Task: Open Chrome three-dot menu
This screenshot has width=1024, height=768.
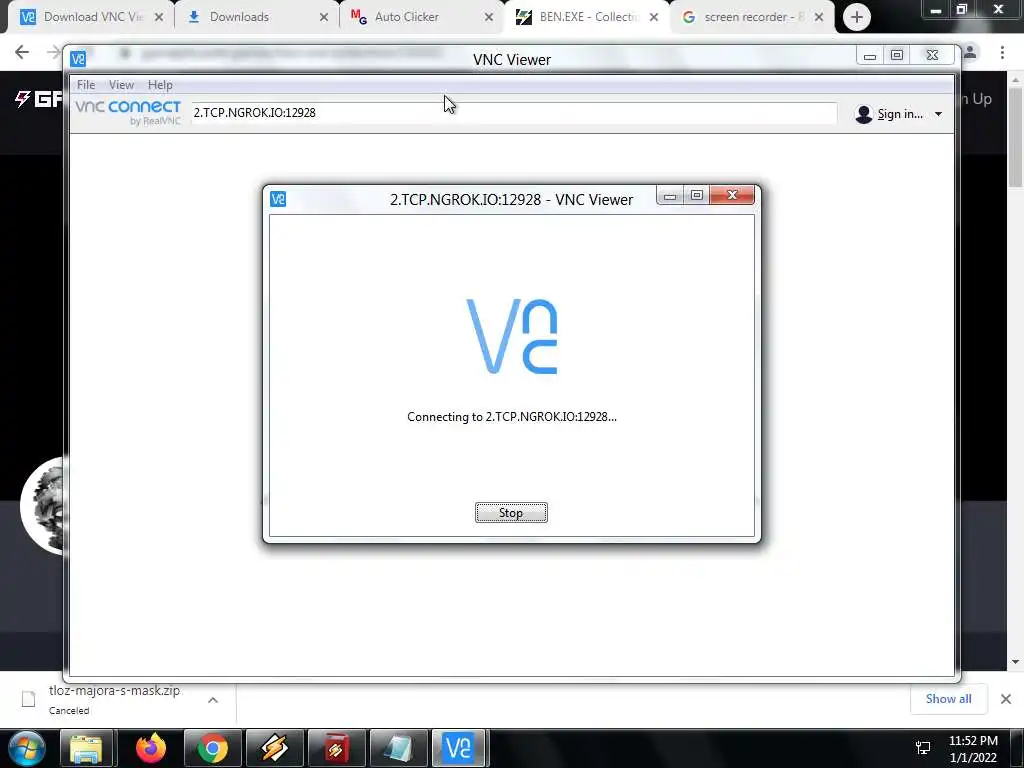Action: point(1002,52)
